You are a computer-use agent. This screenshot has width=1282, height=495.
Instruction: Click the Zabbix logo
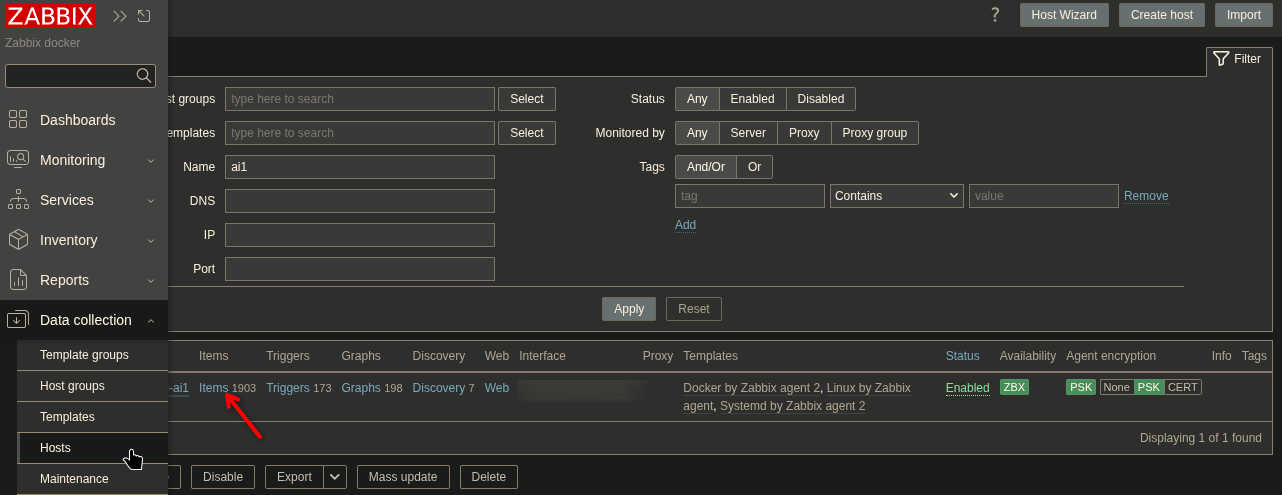tap(50, 16)
